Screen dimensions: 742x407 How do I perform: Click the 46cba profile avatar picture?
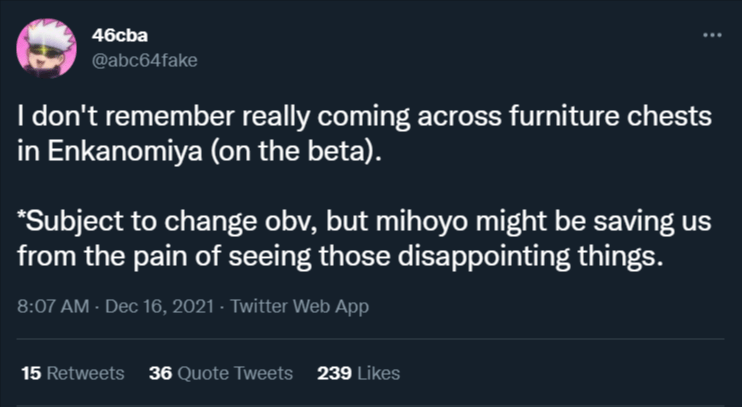tap(46, 49)
